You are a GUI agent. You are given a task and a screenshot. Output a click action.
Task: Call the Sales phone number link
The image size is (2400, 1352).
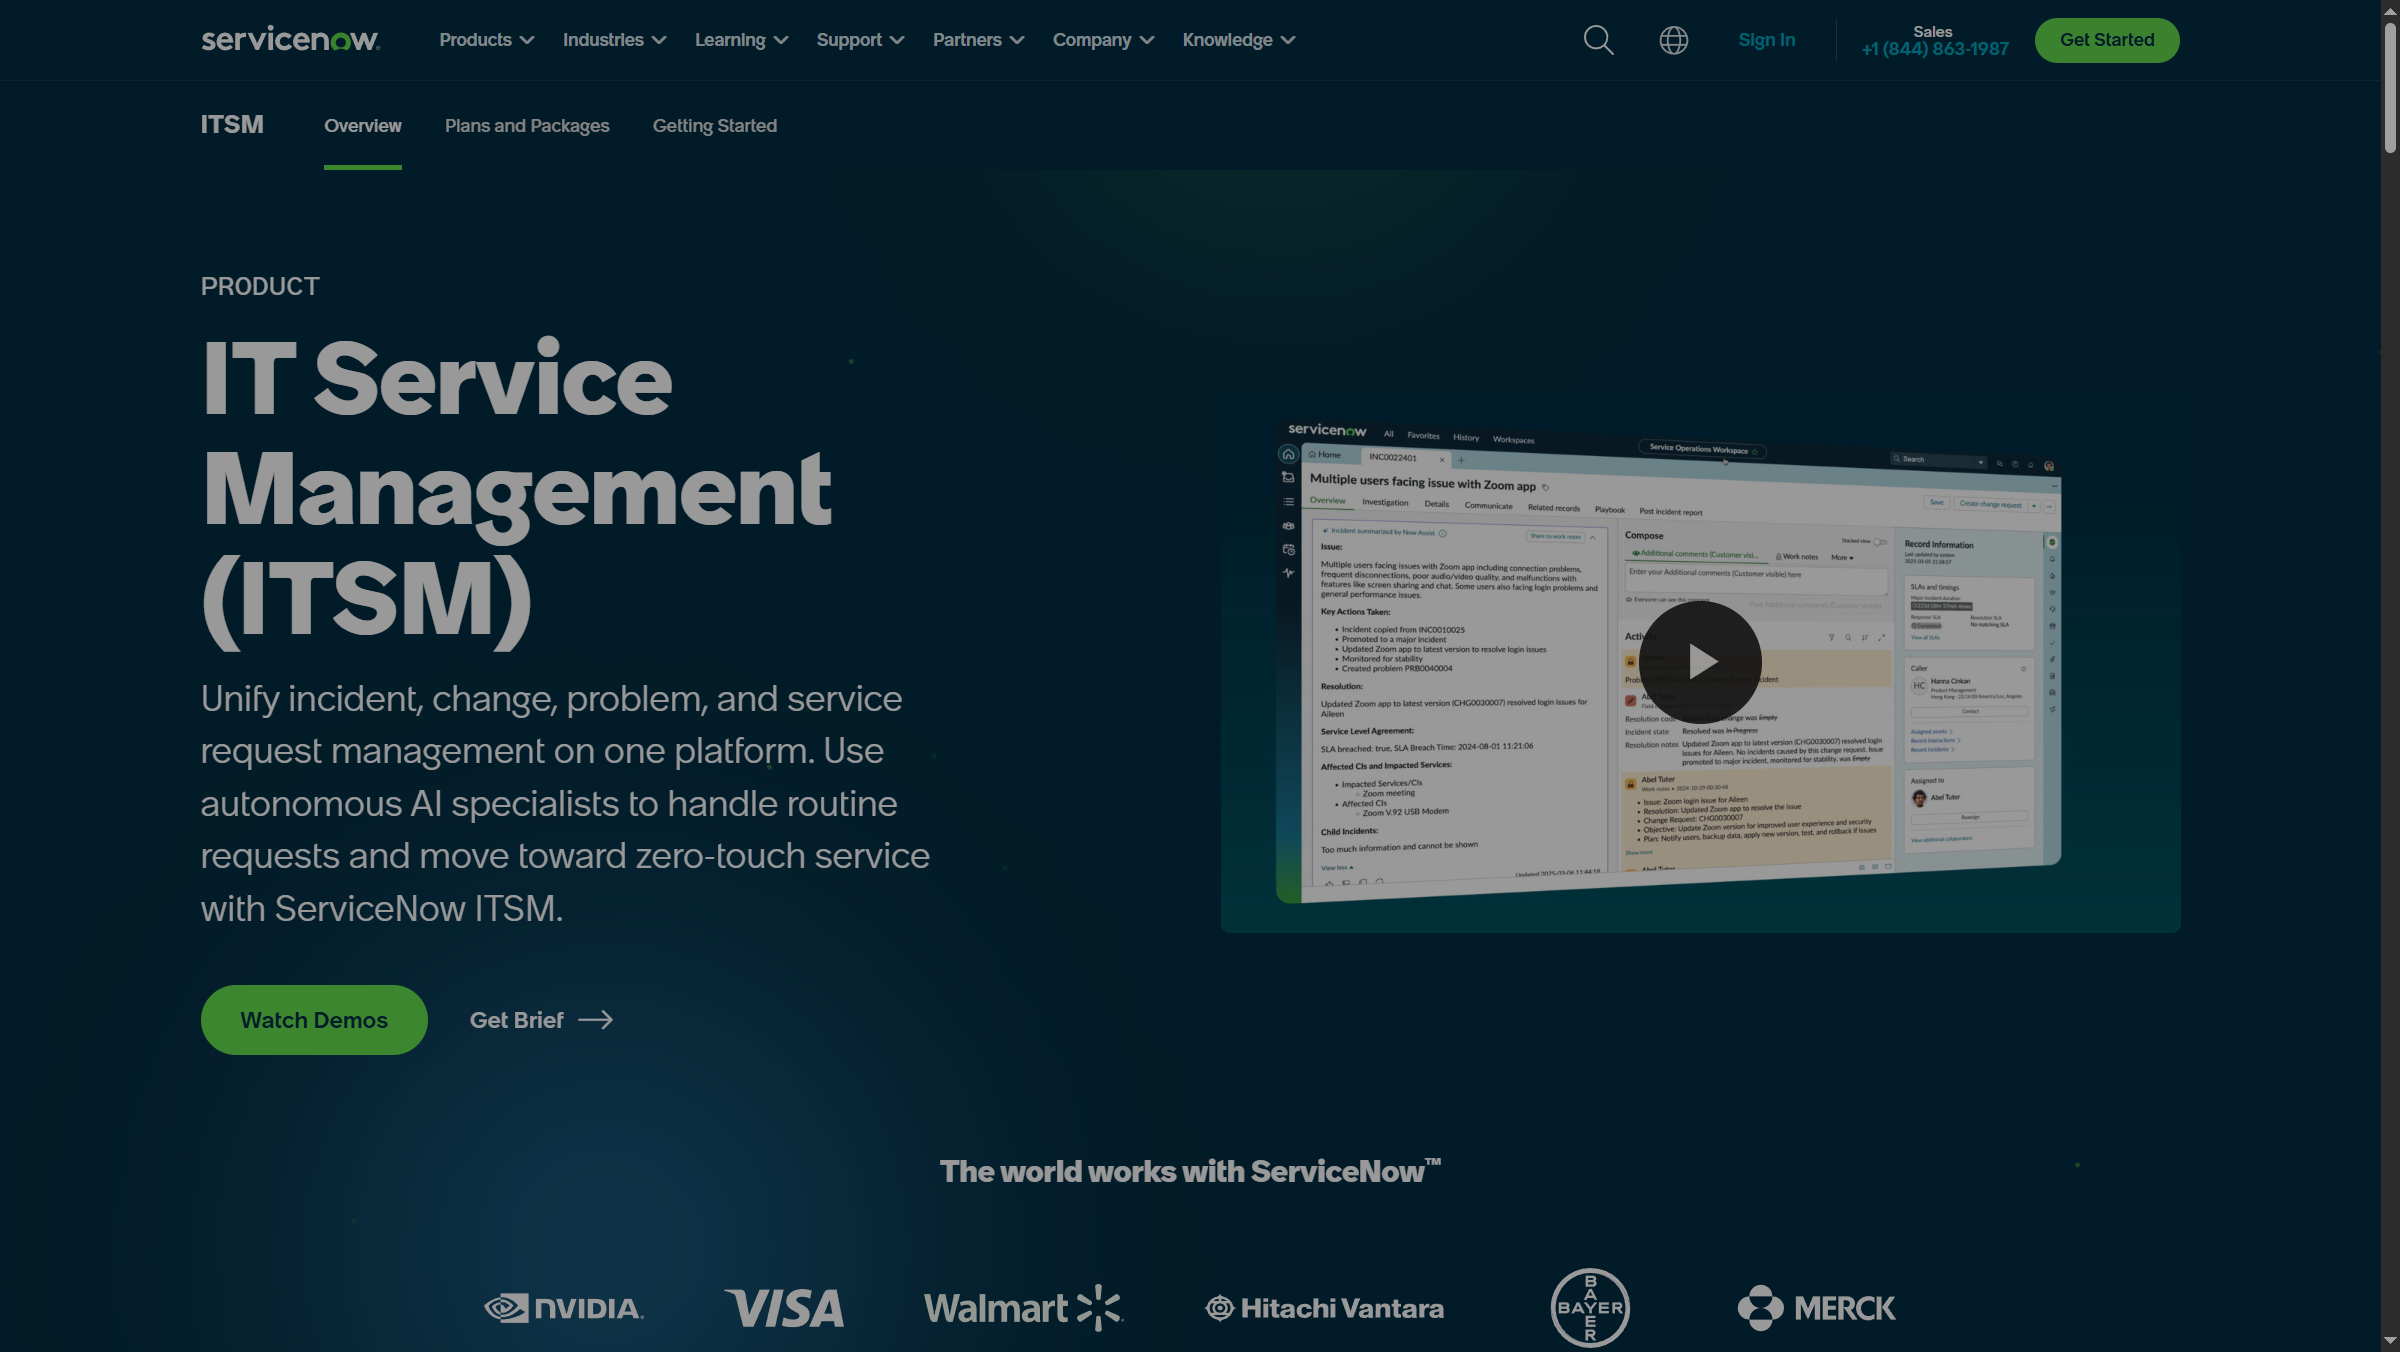click(x=1934, y=49)
